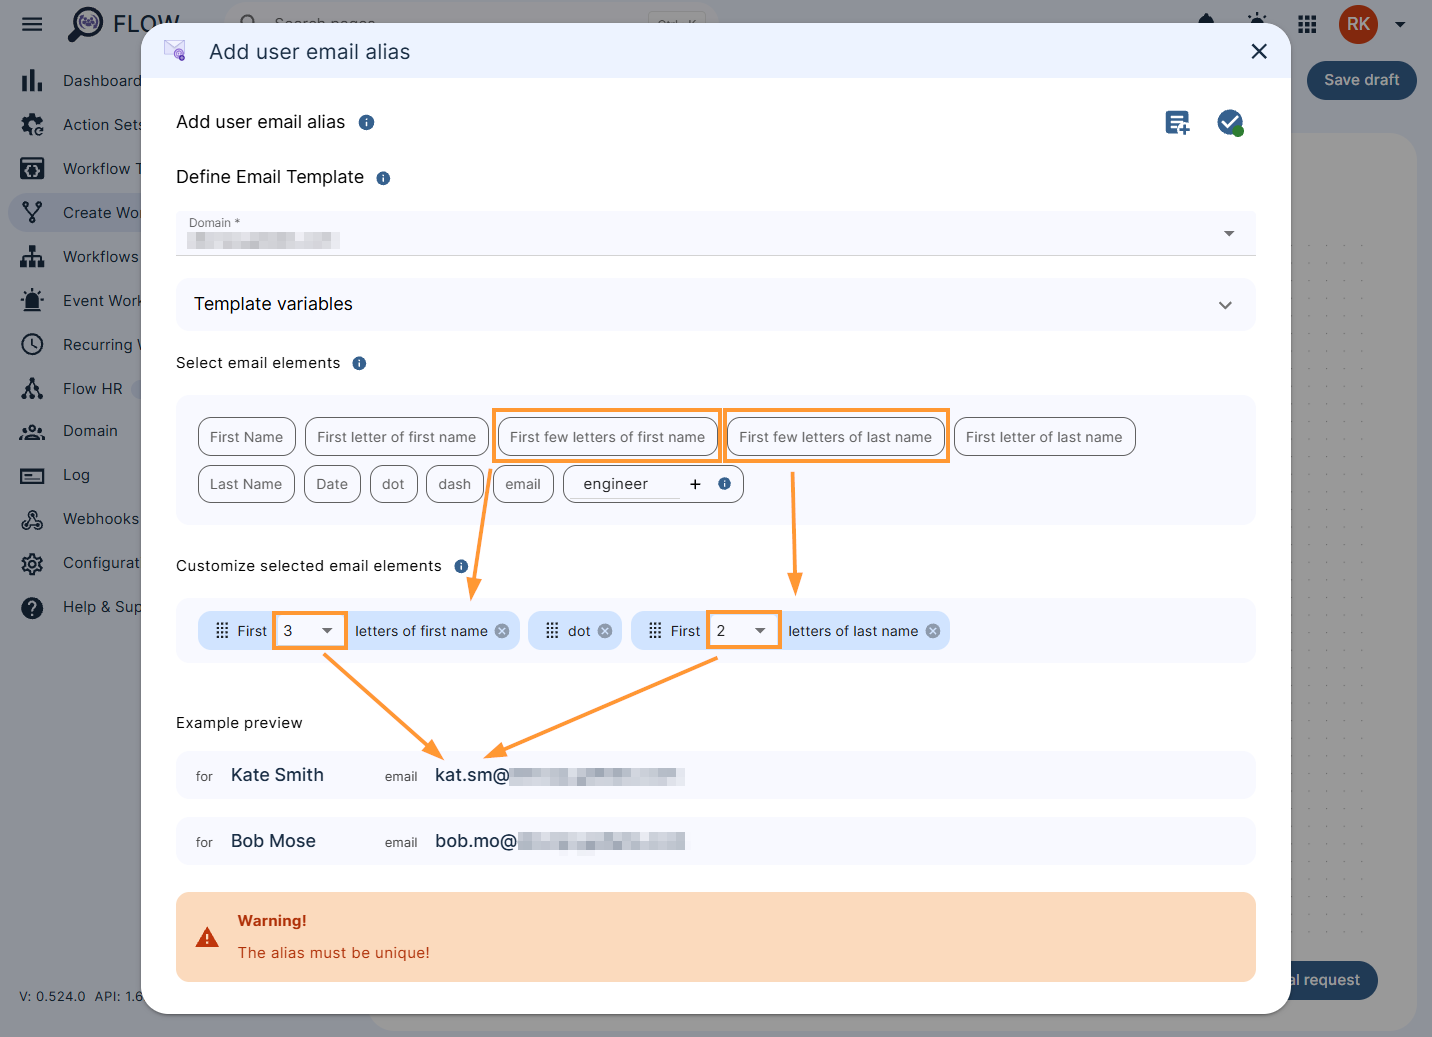The height and width of the screenshot is (1037, 1432).
Task: Click the Help & Support question icon
Action: (32, 607)
